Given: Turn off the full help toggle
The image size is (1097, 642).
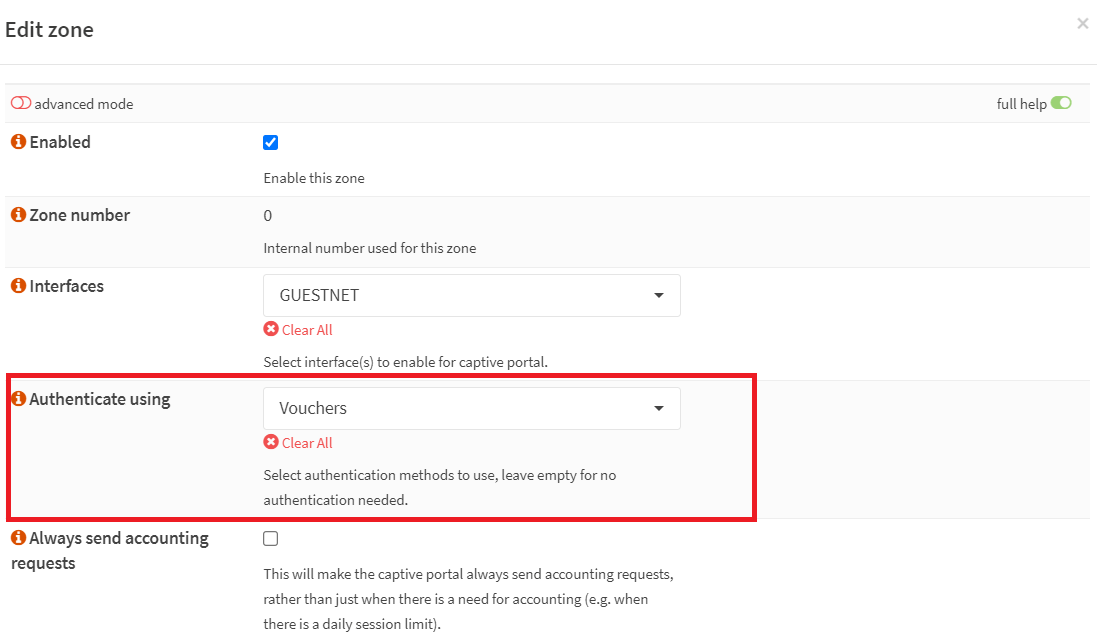Looking at the screenshot, I should point(1061,103).
